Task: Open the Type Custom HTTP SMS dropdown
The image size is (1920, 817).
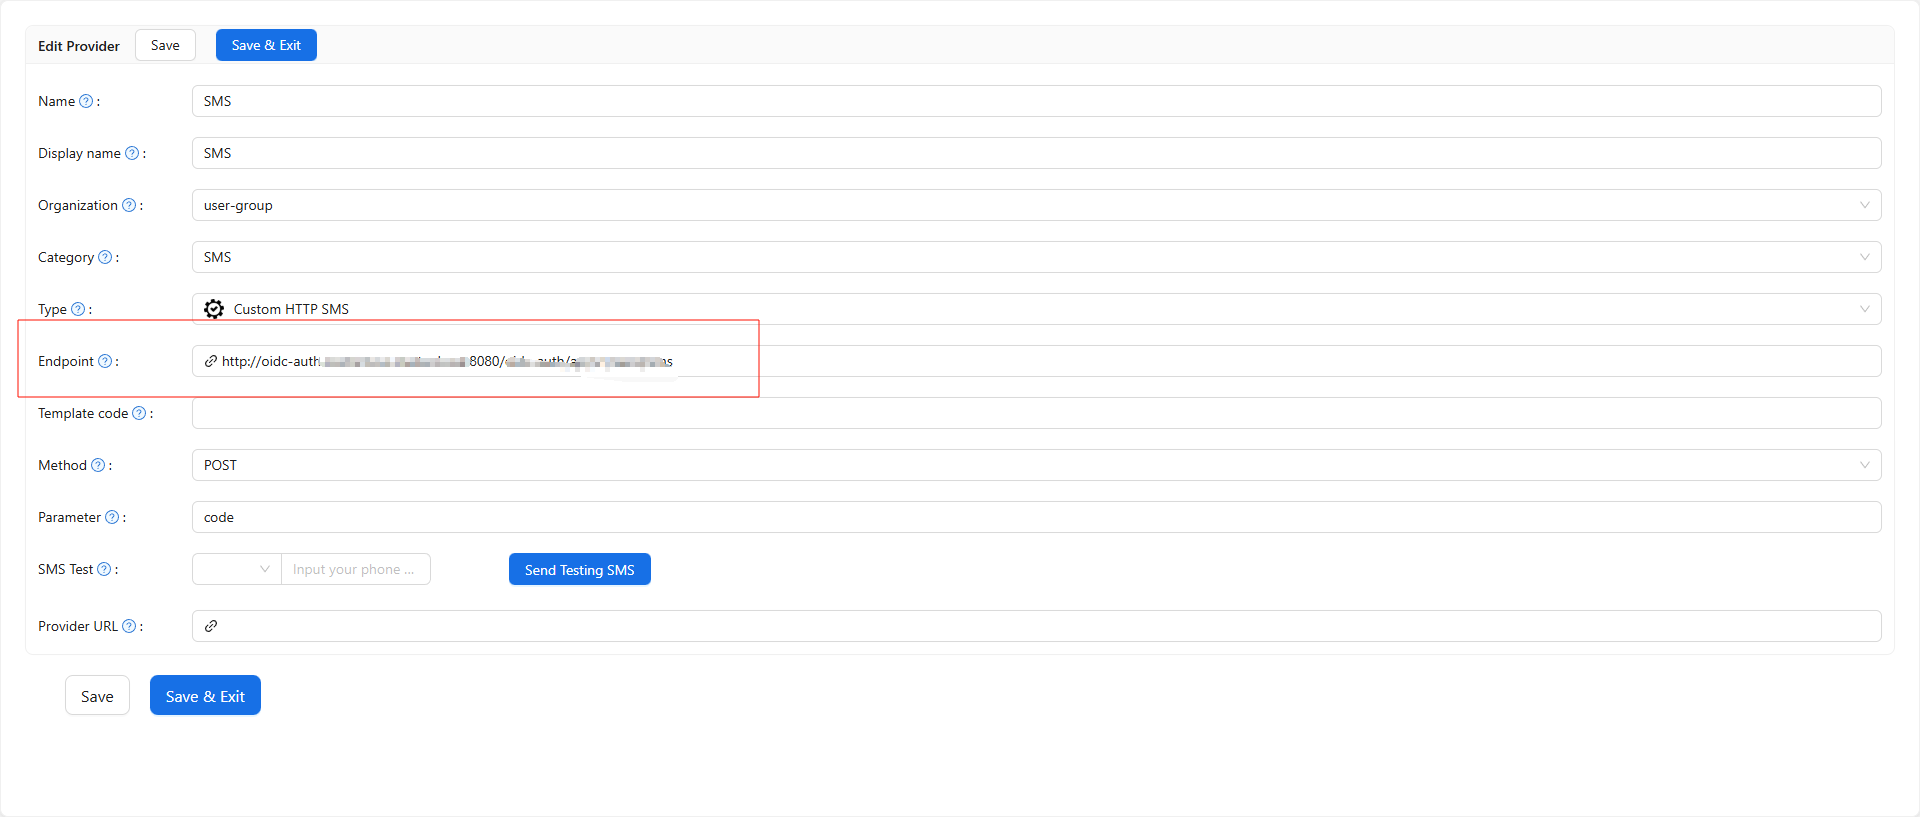Action: click(x=1036, y=309)
